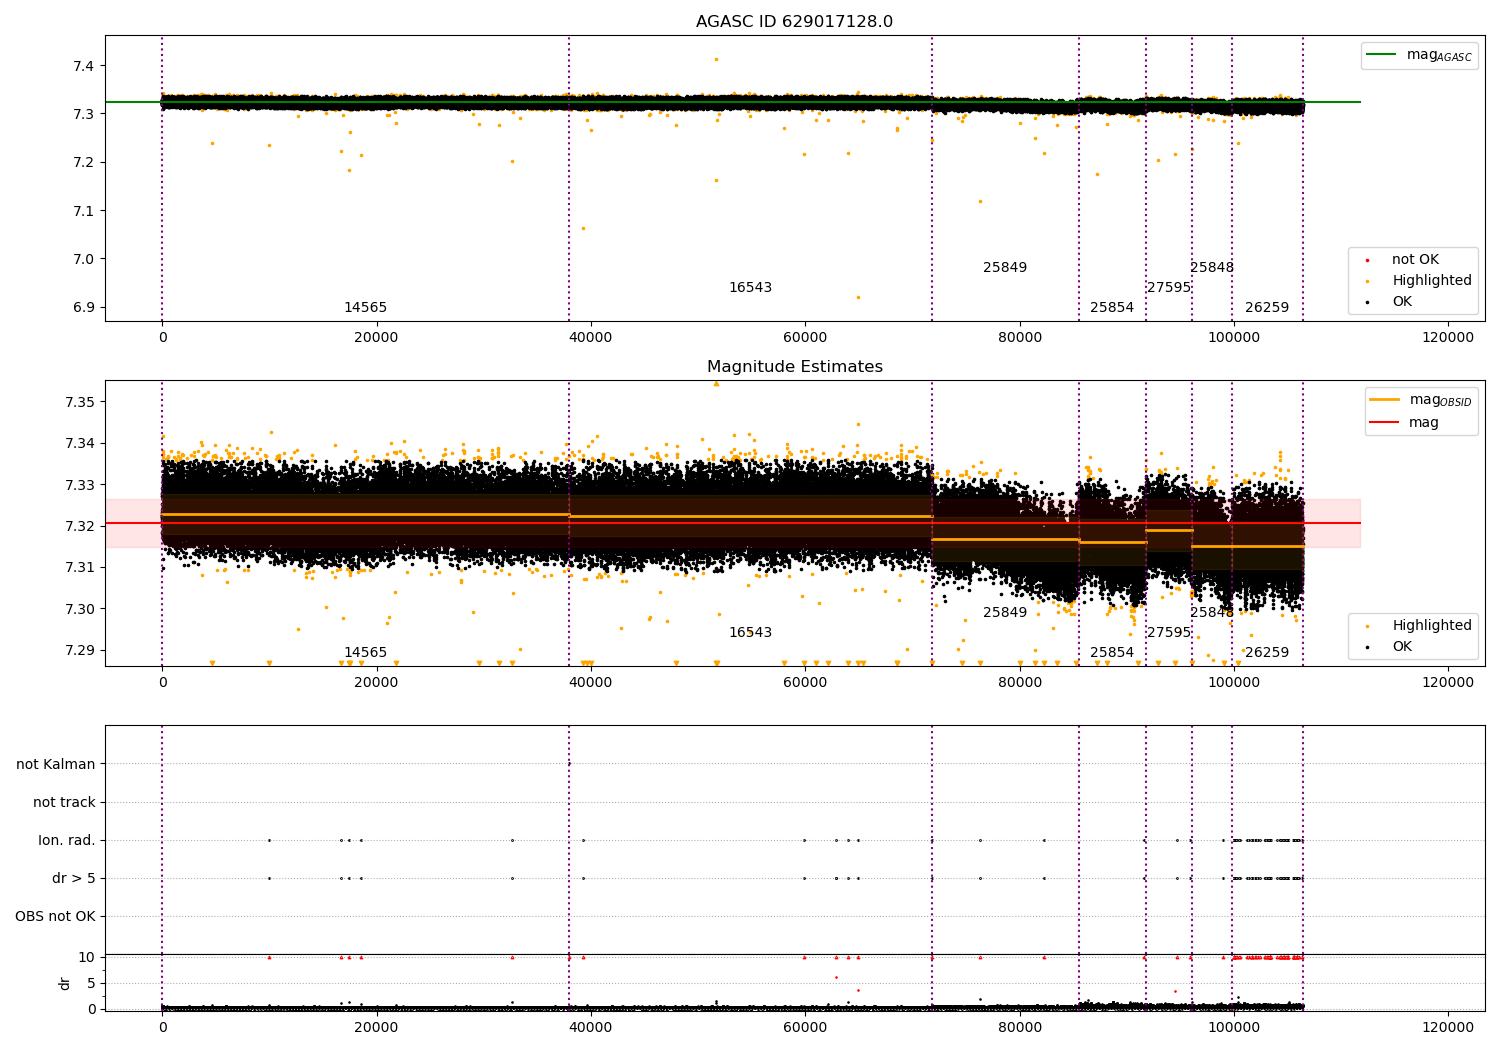Click obsid label 14565 in top plot
Viewport: 1500px width, 1050px height.
click(x=365, y=308)
